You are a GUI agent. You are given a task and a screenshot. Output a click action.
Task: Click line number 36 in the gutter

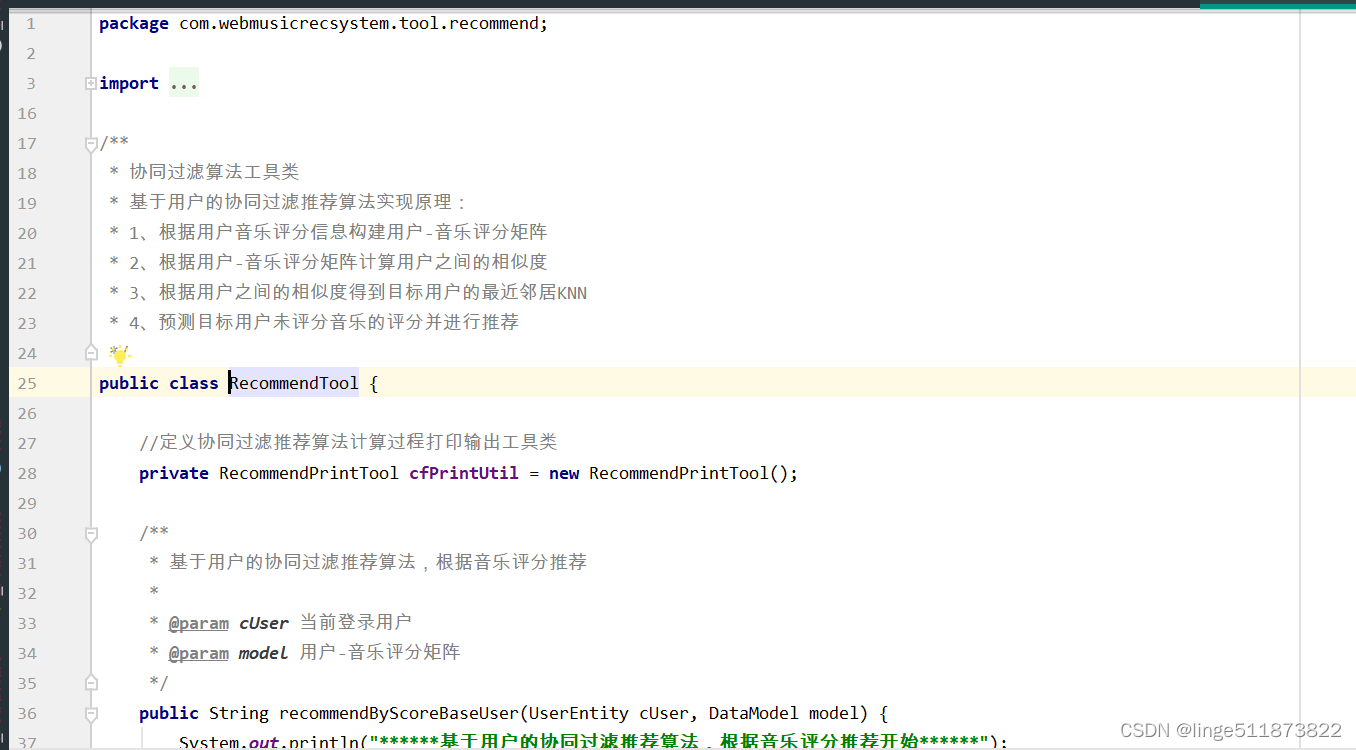(x=27, y=713)
